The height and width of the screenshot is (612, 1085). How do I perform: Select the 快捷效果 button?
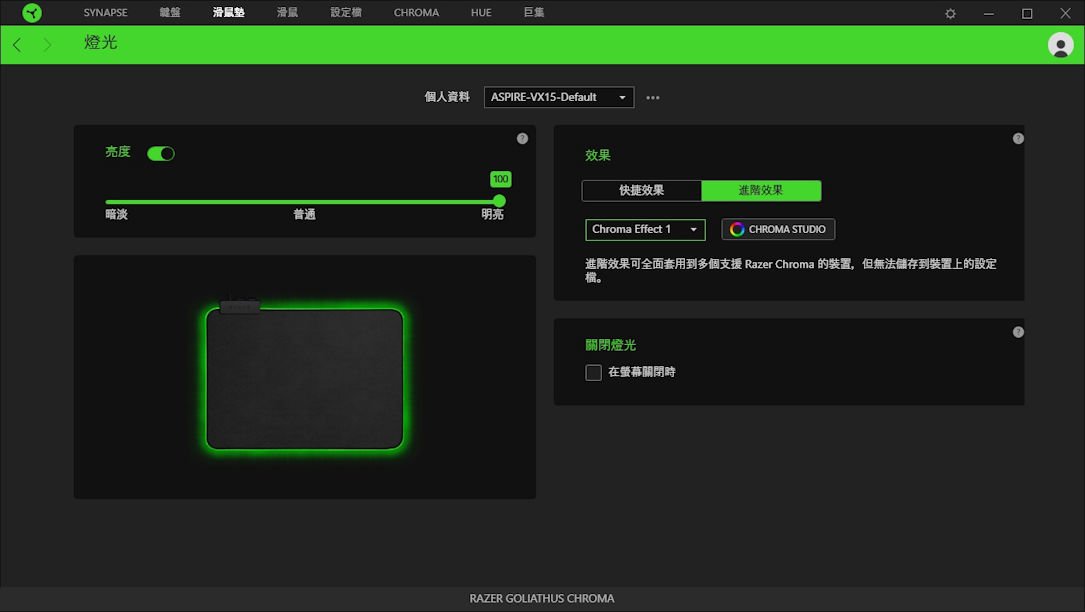click(x=641, y=190)
